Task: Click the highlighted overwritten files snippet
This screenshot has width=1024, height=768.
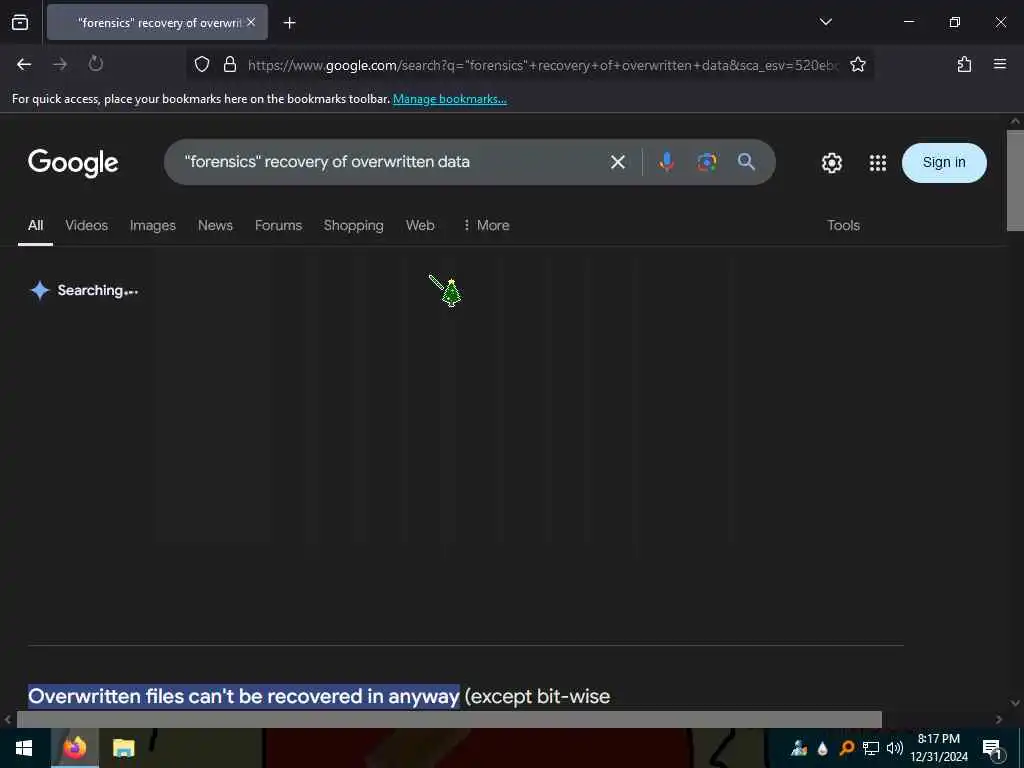Action: (x=244, y=696)
